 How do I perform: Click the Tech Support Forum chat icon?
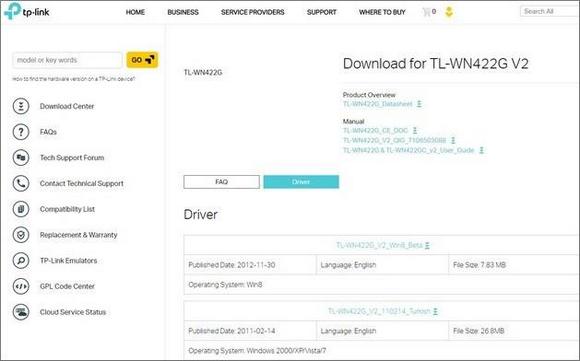point(21,158)
